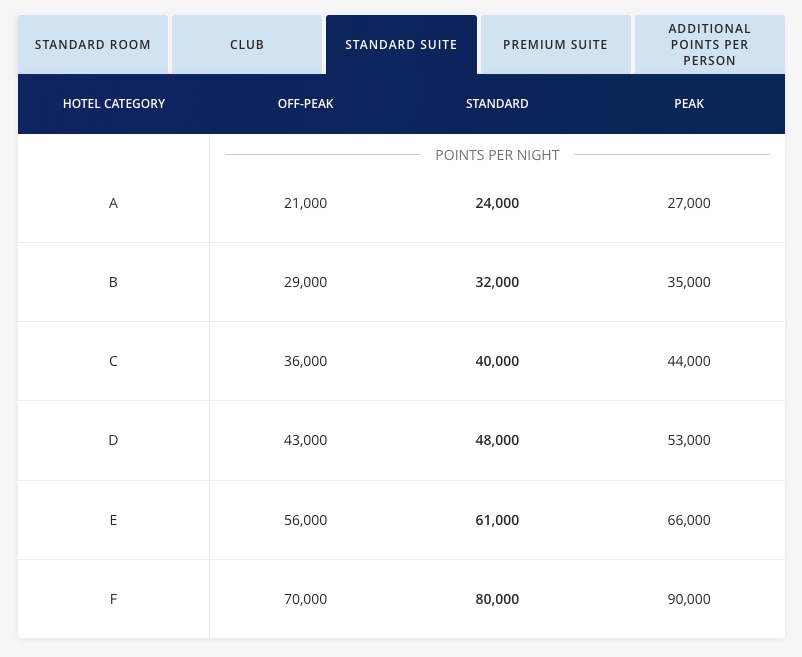Select the Standard Suite tab
Screen dimensions: 802x657
(x=401, y=44)
